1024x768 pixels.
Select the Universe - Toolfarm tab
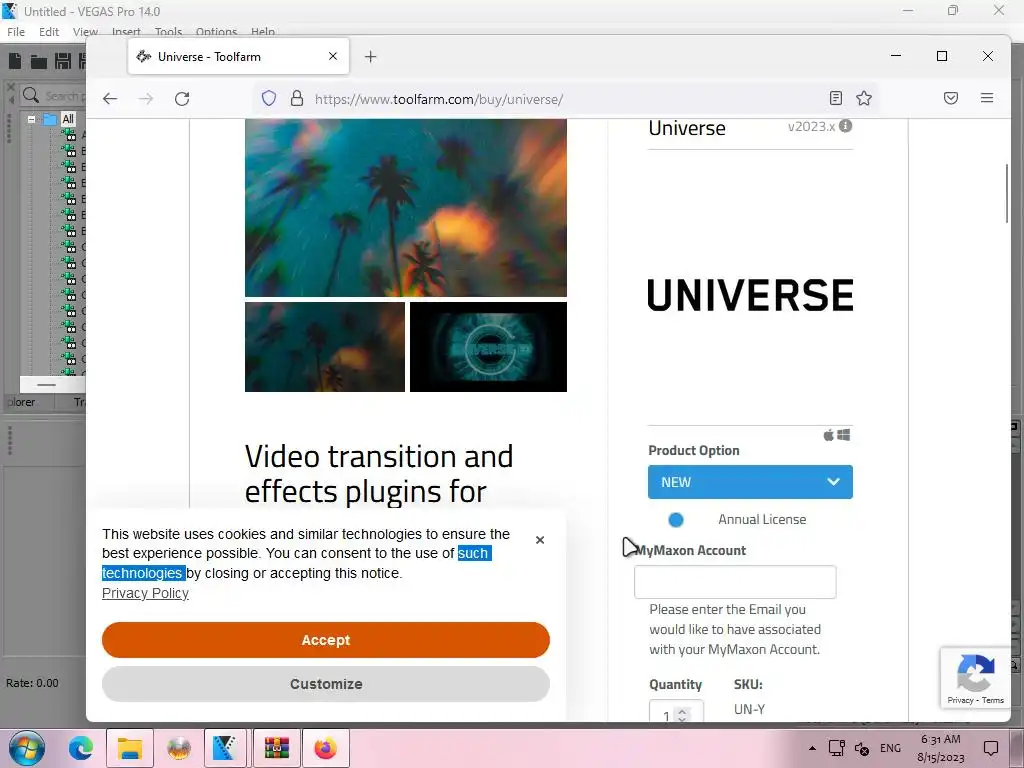tap(238, 56)
